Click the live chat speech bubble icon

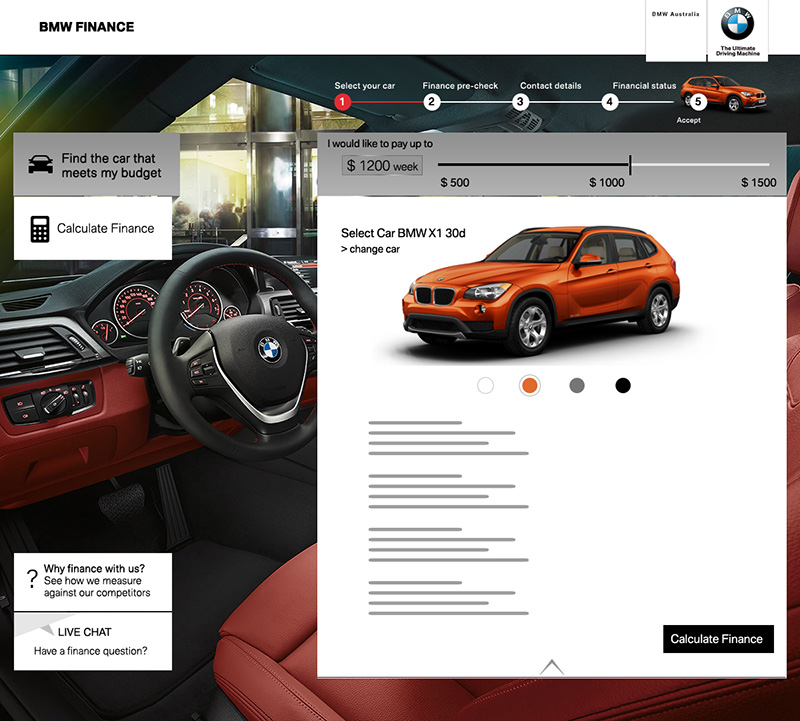click(x=36, y=628)
